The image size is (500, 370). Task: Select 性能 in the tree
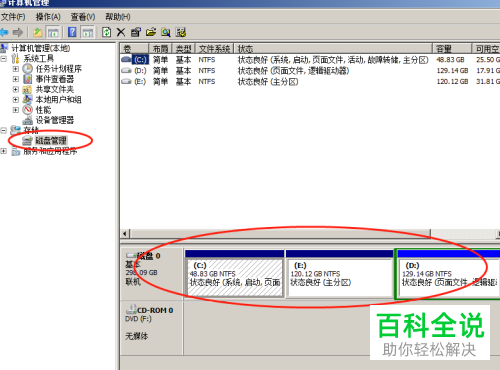click(43, 110)
